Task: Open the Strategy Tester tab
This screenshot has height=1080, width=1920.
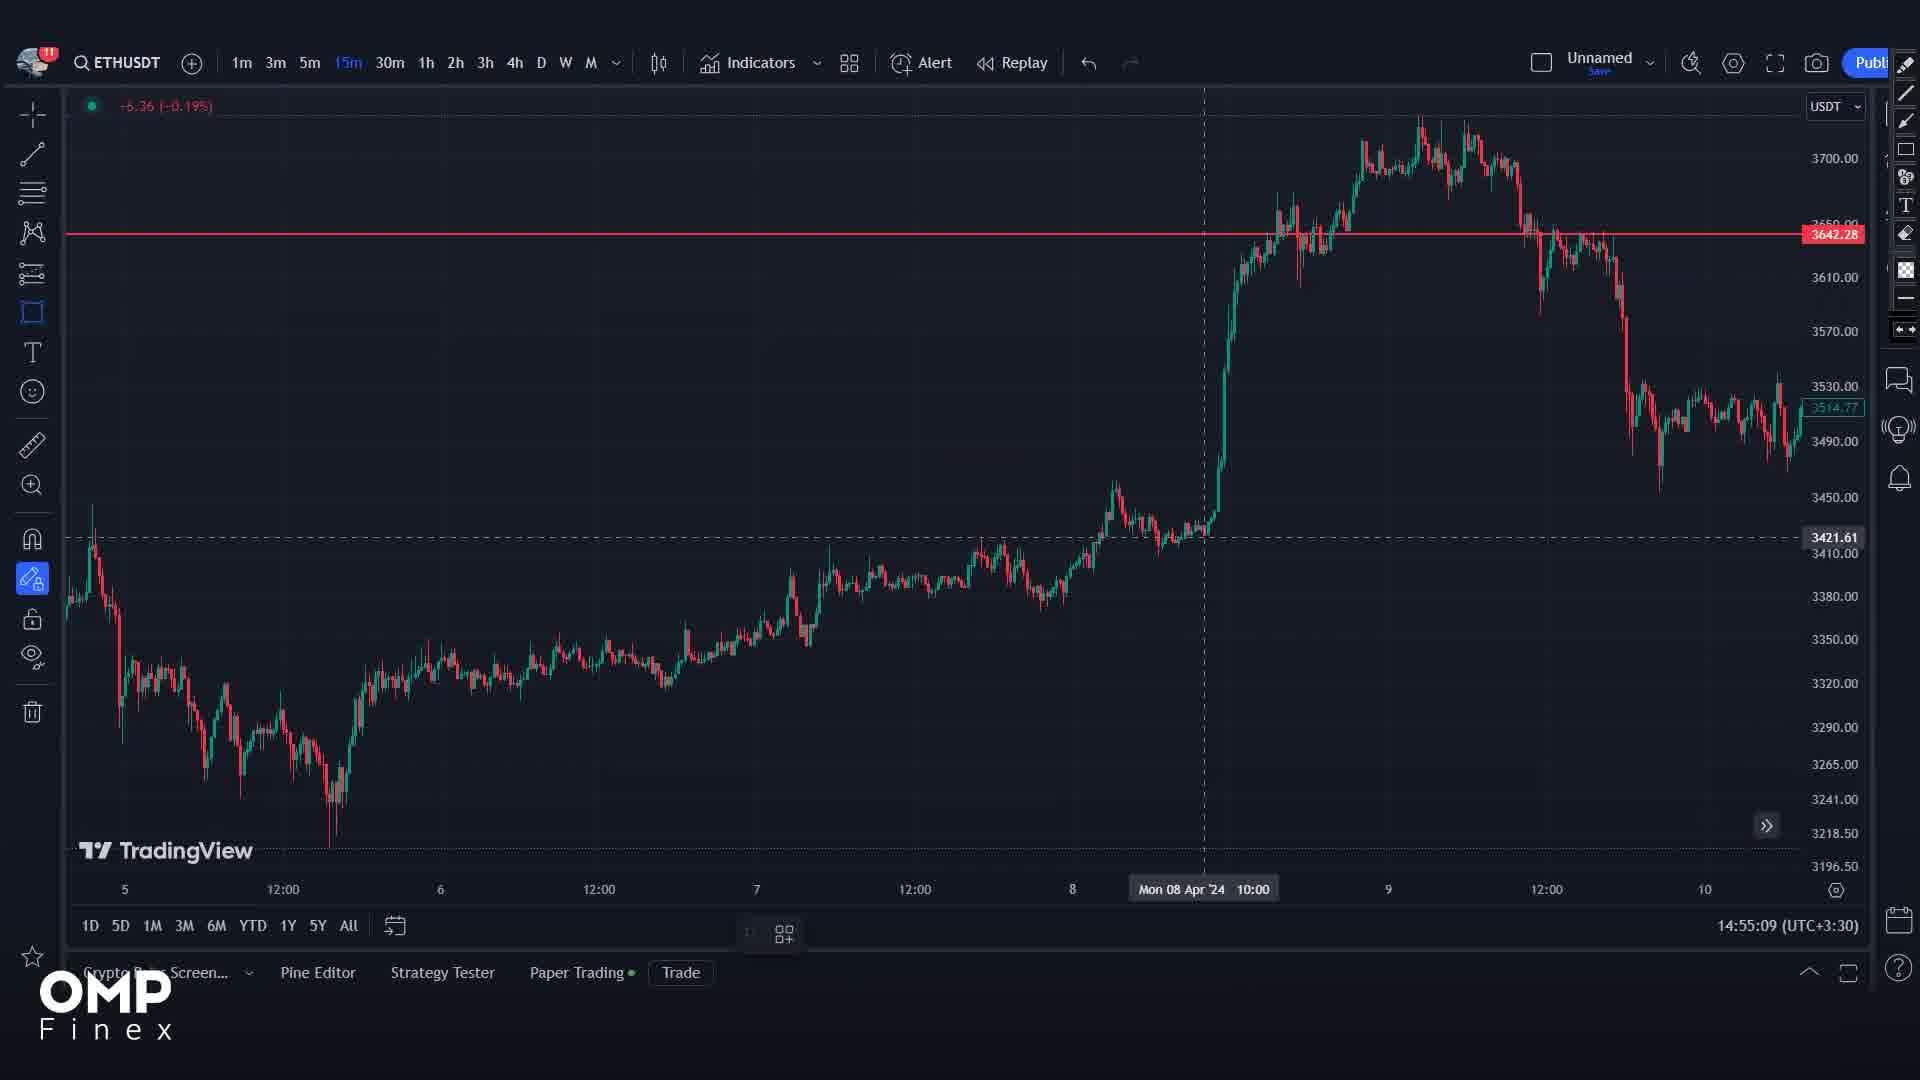Action: (442, 972)
